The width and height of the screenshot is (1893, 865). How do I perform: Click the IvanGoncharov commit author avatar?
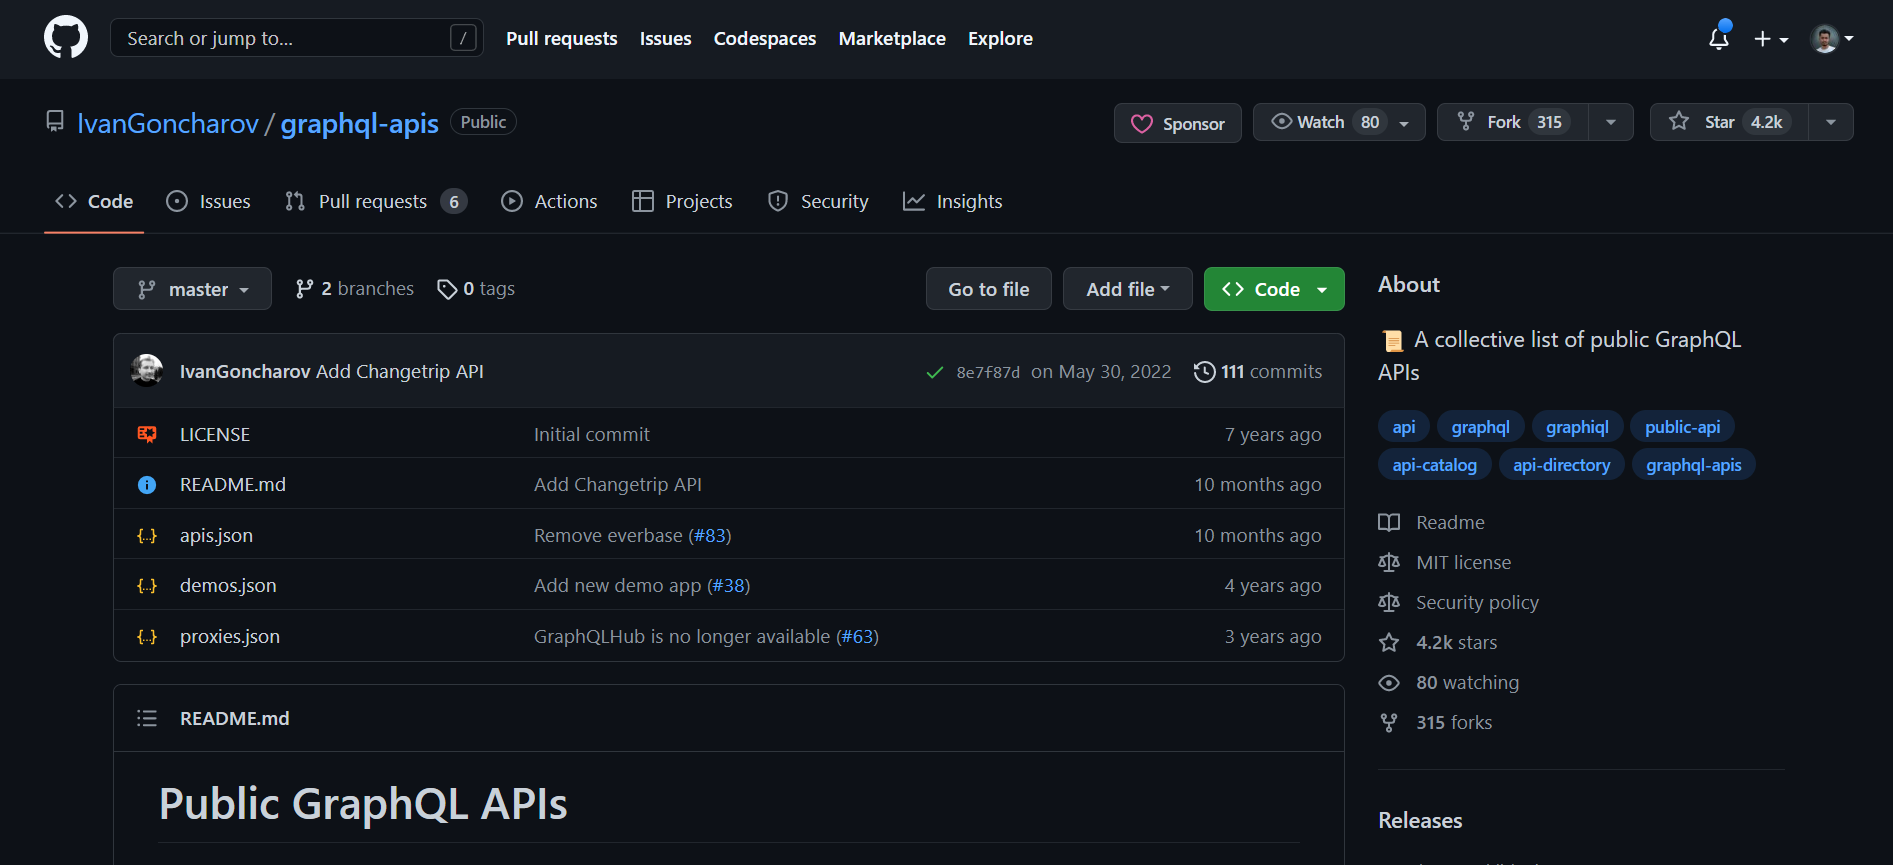147,371
